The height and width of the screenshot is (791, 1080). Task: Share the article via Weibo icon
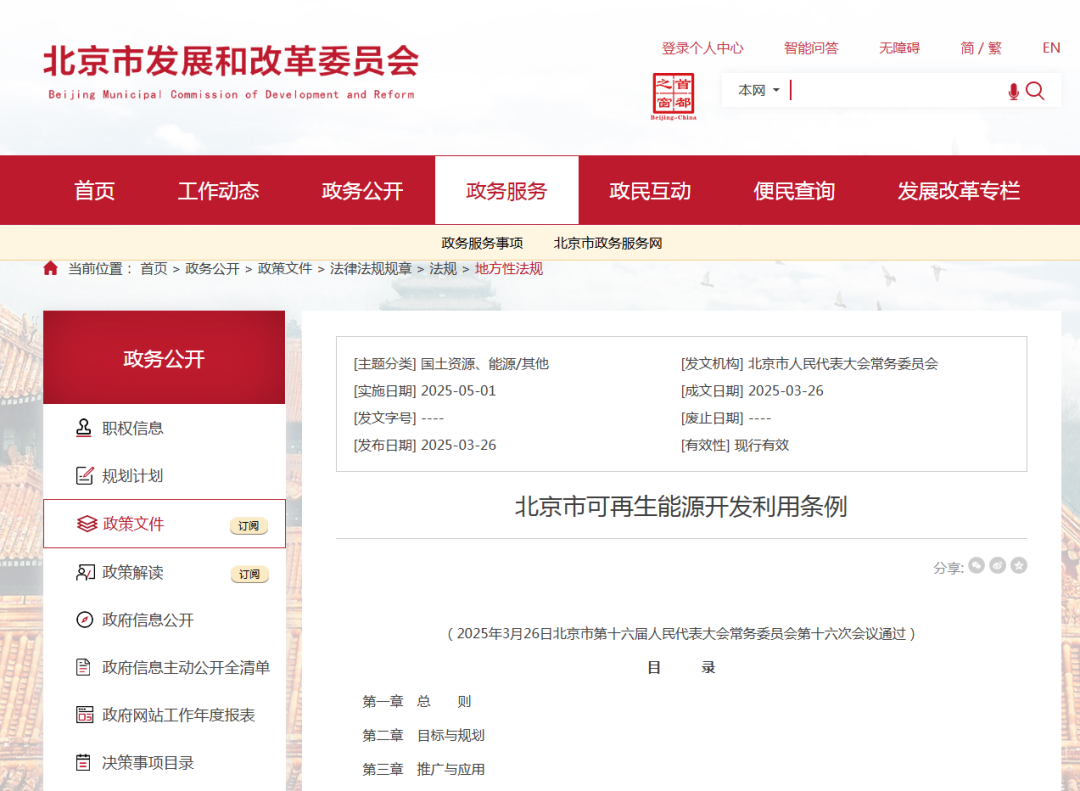997,566
